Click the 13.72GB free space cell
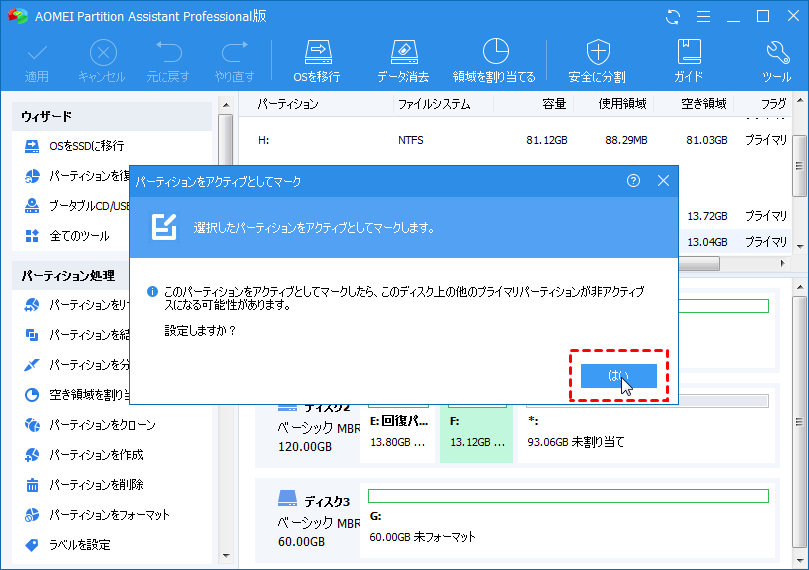 (x=707, y=216)
